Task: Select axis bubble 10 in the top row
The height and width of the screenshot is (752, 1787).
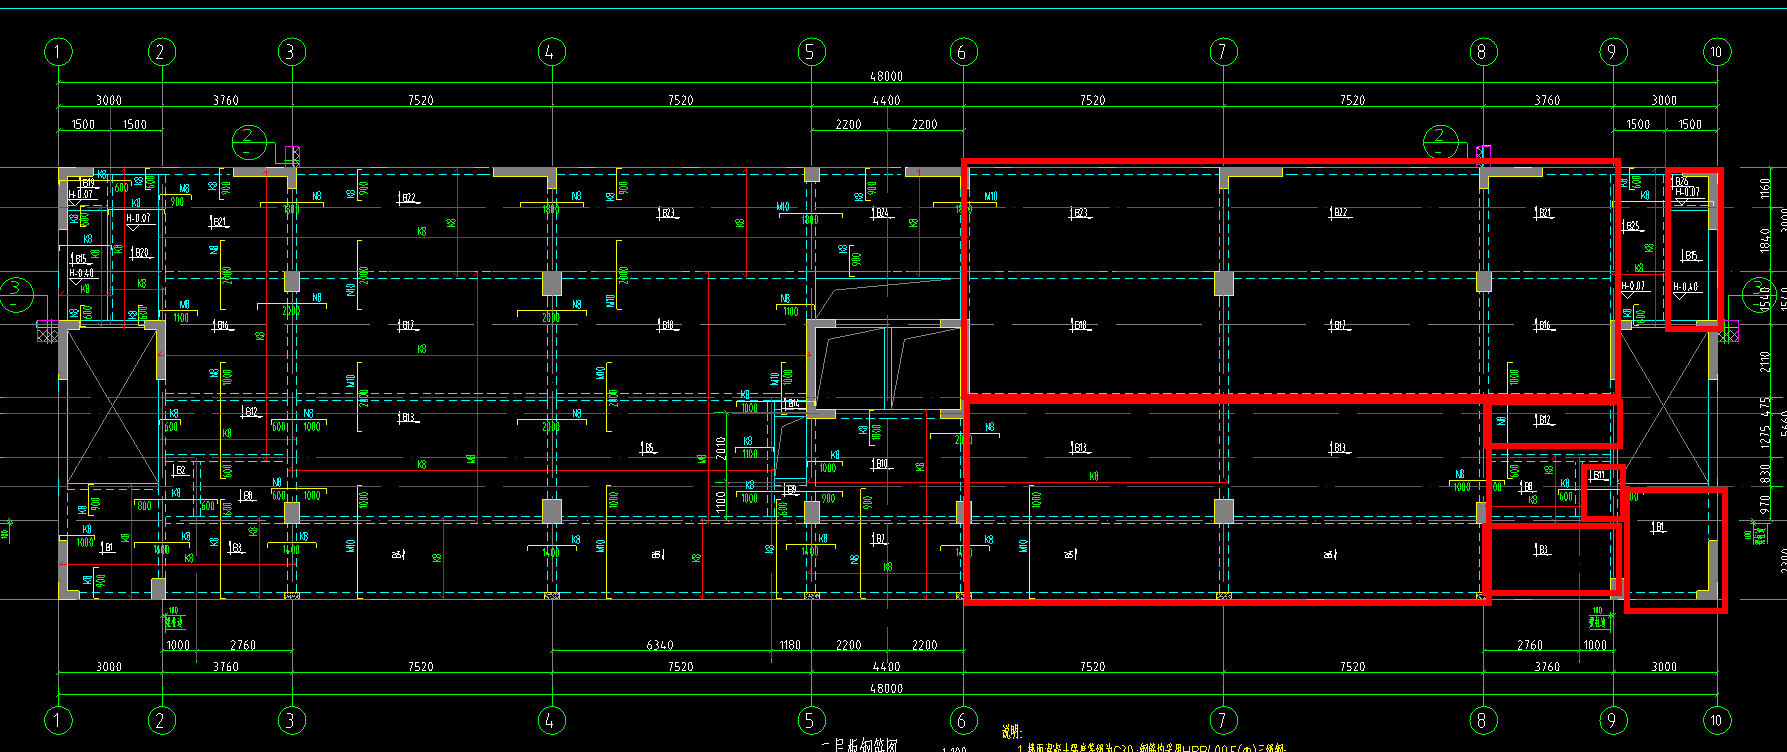Action: coord(1716,52)
